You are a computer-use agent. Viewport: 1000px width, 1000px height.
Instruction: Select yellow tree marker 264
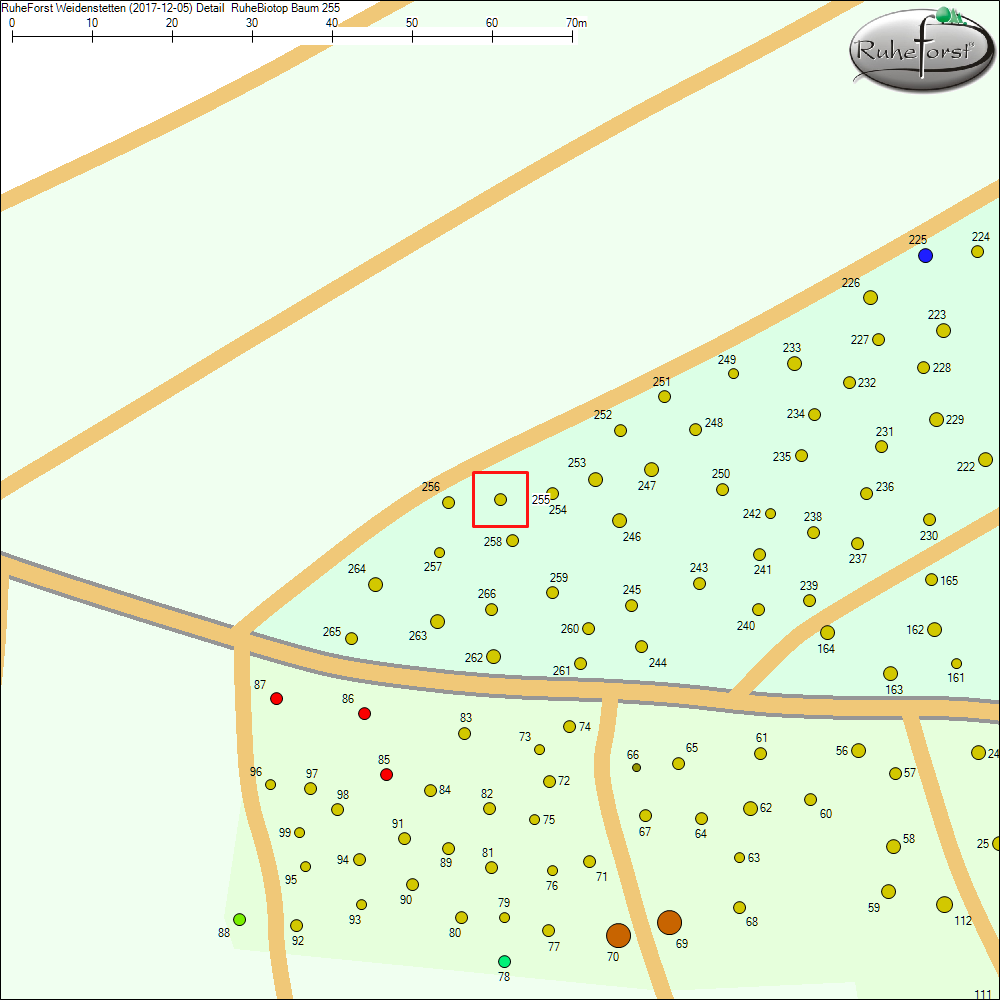(375, 584)
